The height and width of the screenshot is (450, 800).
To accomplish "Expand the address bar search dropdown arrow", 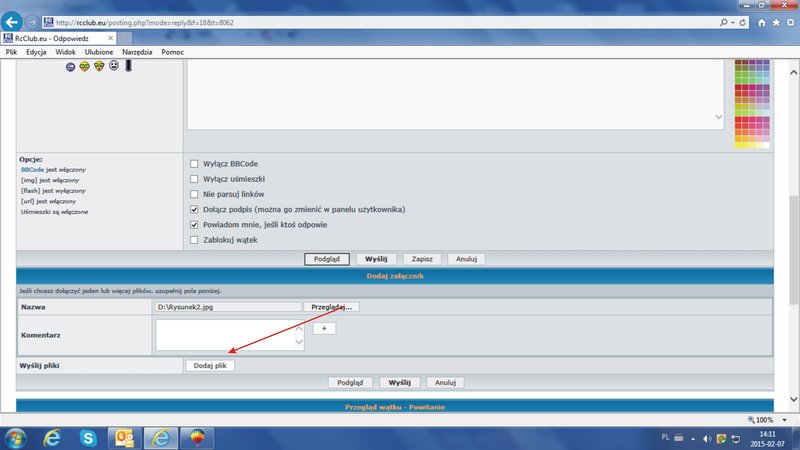I will (x=733, y=22).
